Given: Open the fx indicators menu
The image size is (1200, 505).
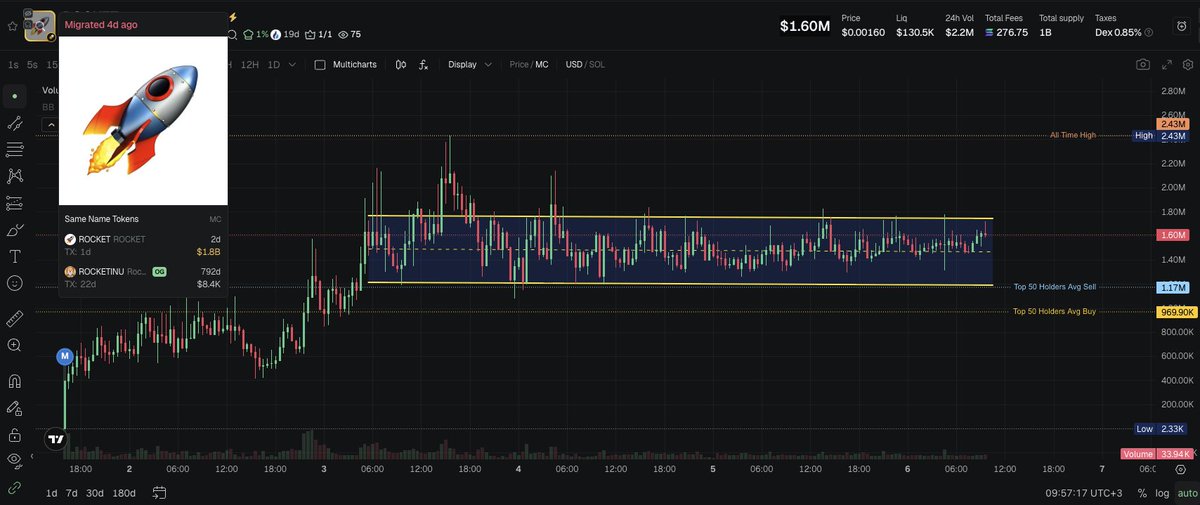Looking at the screenshot, I should [x=423, y=64].
